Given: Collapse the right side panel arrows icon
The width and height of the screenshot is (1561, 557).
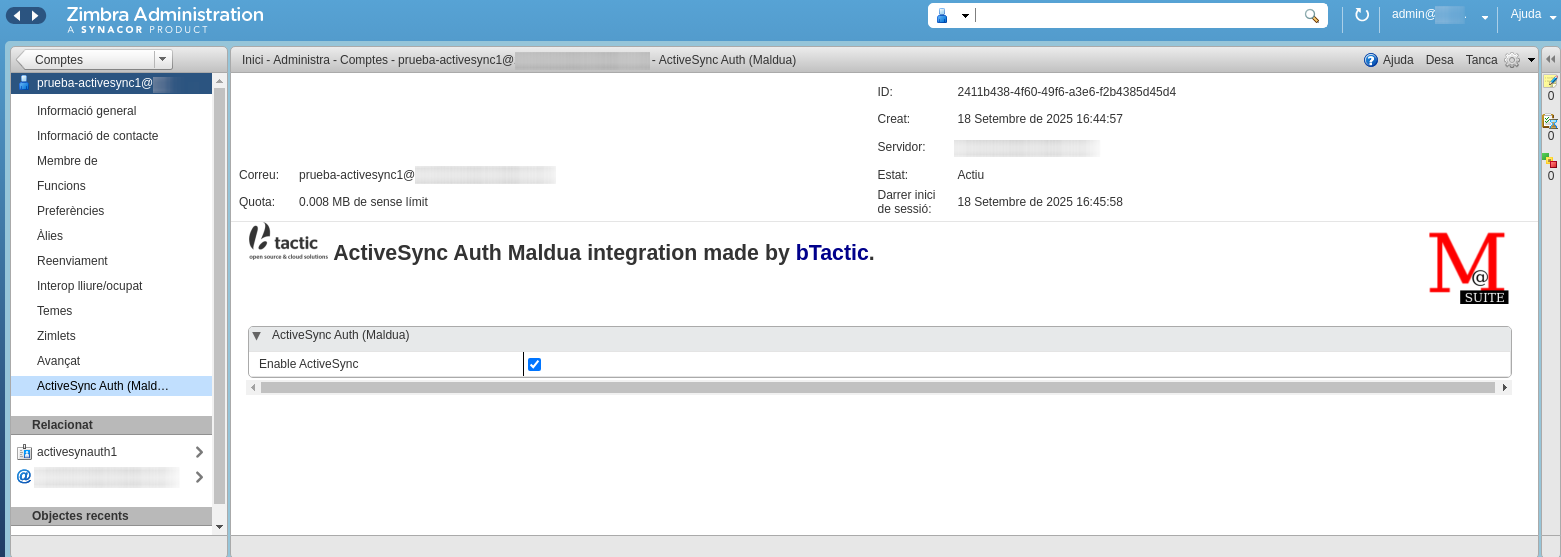Looking at the screenshot, I should (x=1550, y=59).
